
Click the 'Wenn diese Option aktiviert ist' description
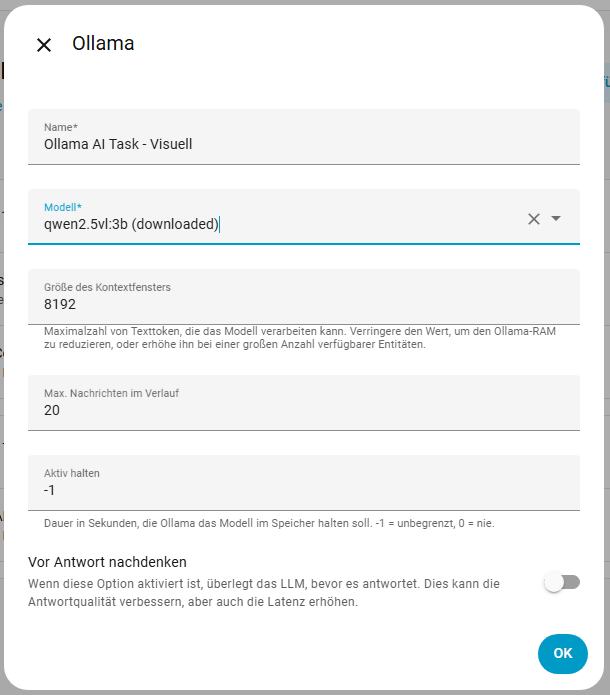[264, 592]
